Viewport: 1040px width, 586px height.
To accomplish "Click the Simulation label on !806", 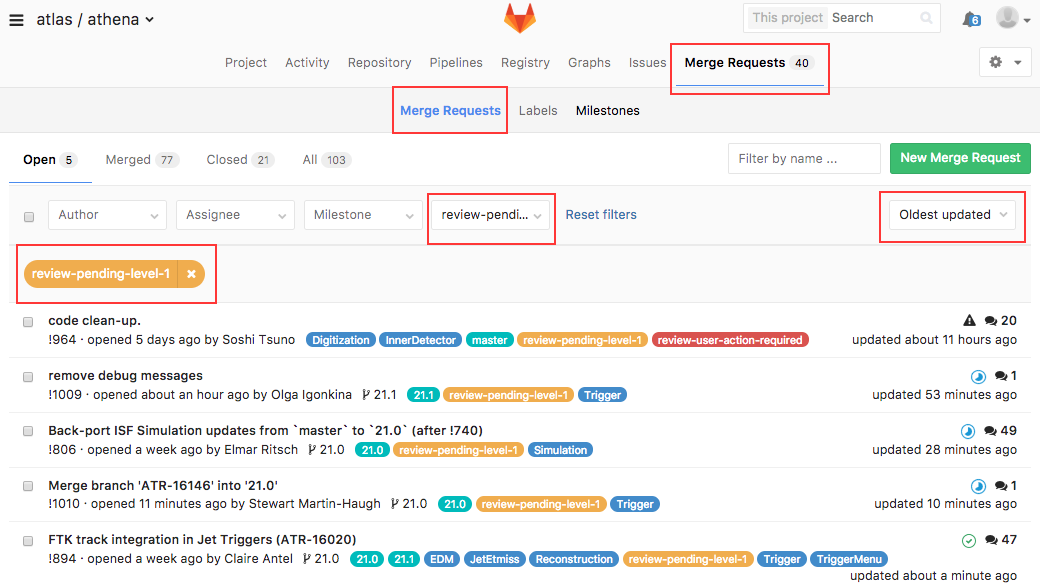I will point(560,450).
